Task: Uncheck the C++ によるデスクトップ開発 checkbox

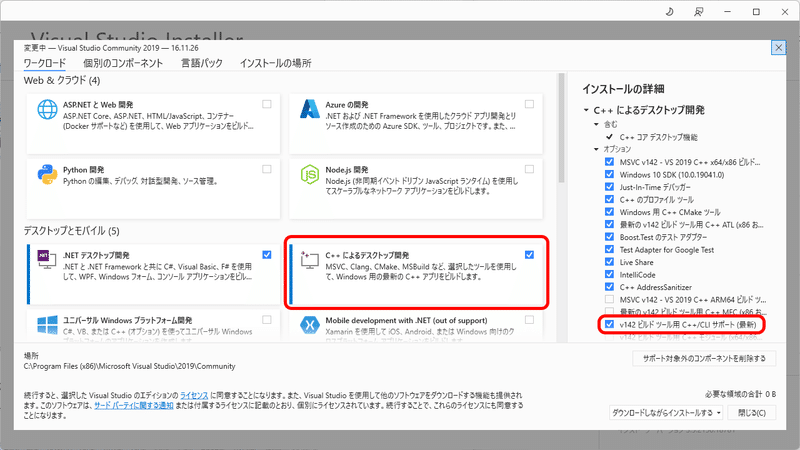Action: click(530, 255)
